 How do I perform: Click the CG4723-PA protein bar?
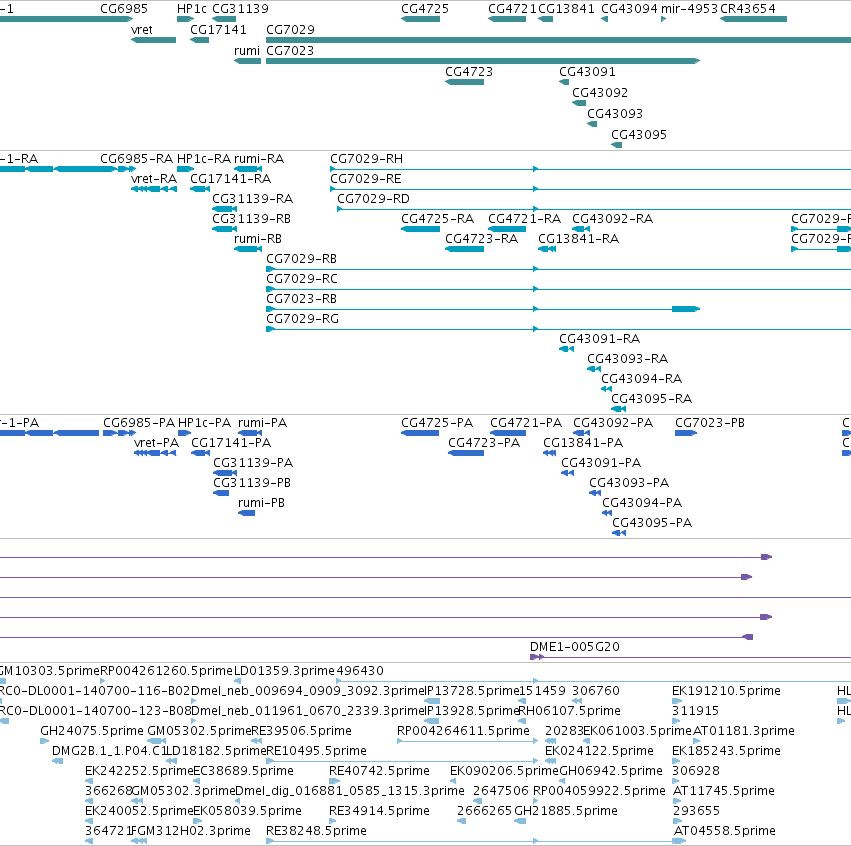[466, 453]
